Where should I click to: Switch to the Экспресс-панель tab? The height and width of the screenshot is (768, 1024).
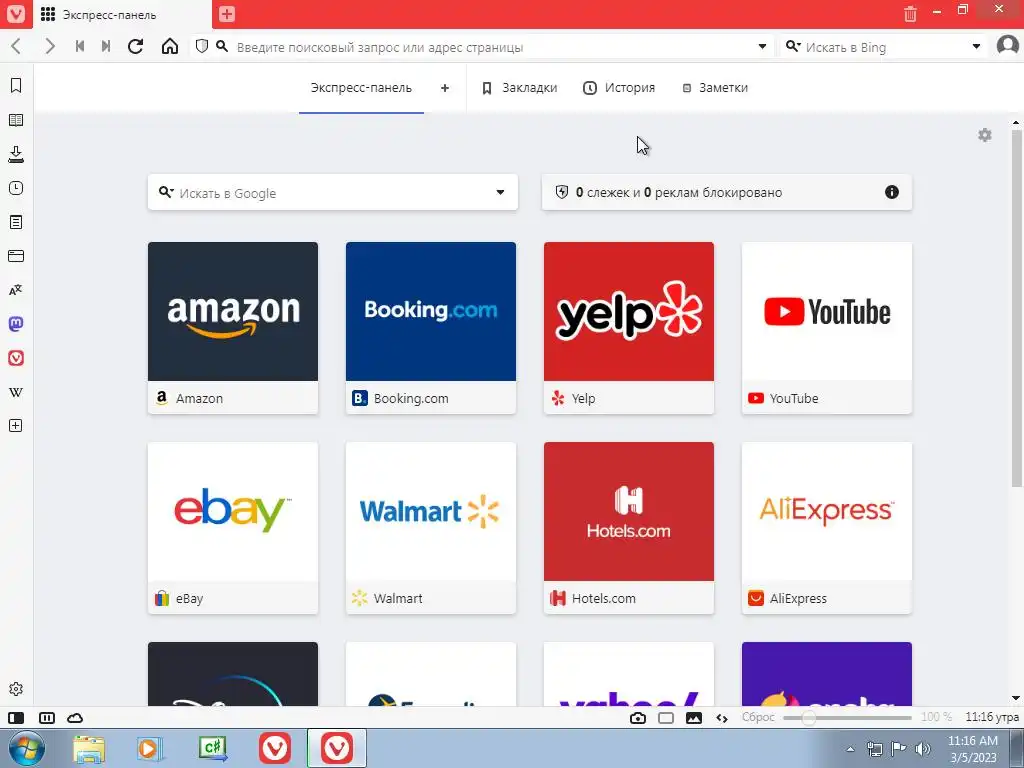[361, 88]
